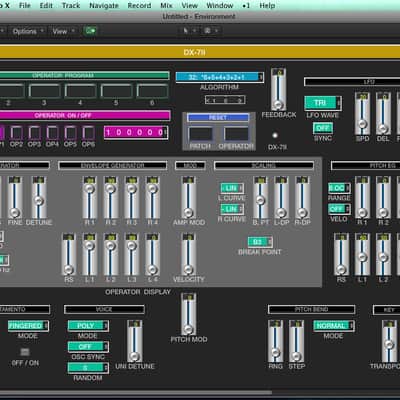
Task: Open the Window menu
Action: pyautogui.click(x=220, y=6)
